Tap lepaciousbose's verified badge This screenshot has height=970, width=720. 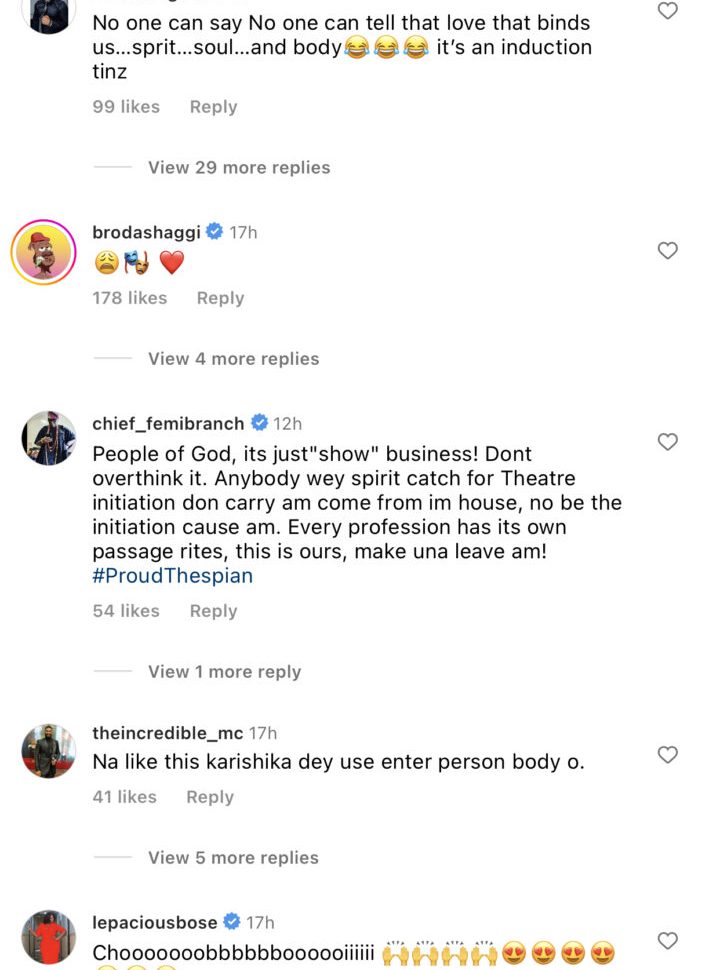(231, 921)
